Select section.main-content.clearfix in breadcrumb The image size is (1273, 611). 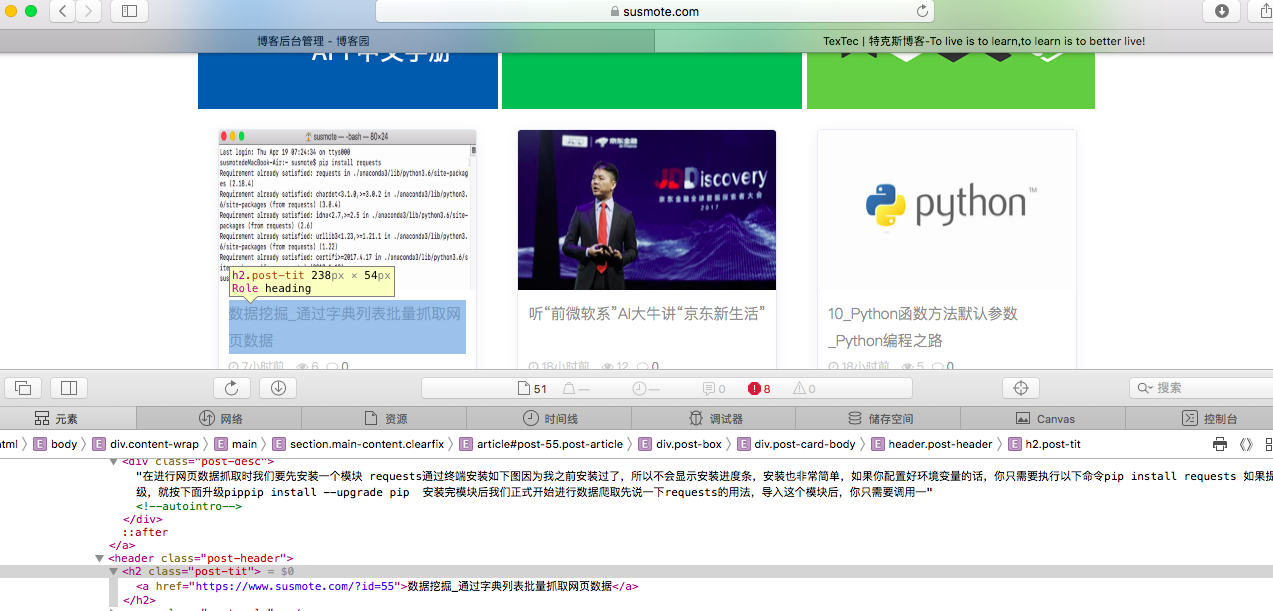pyautogui.click(x=359, y=444)
